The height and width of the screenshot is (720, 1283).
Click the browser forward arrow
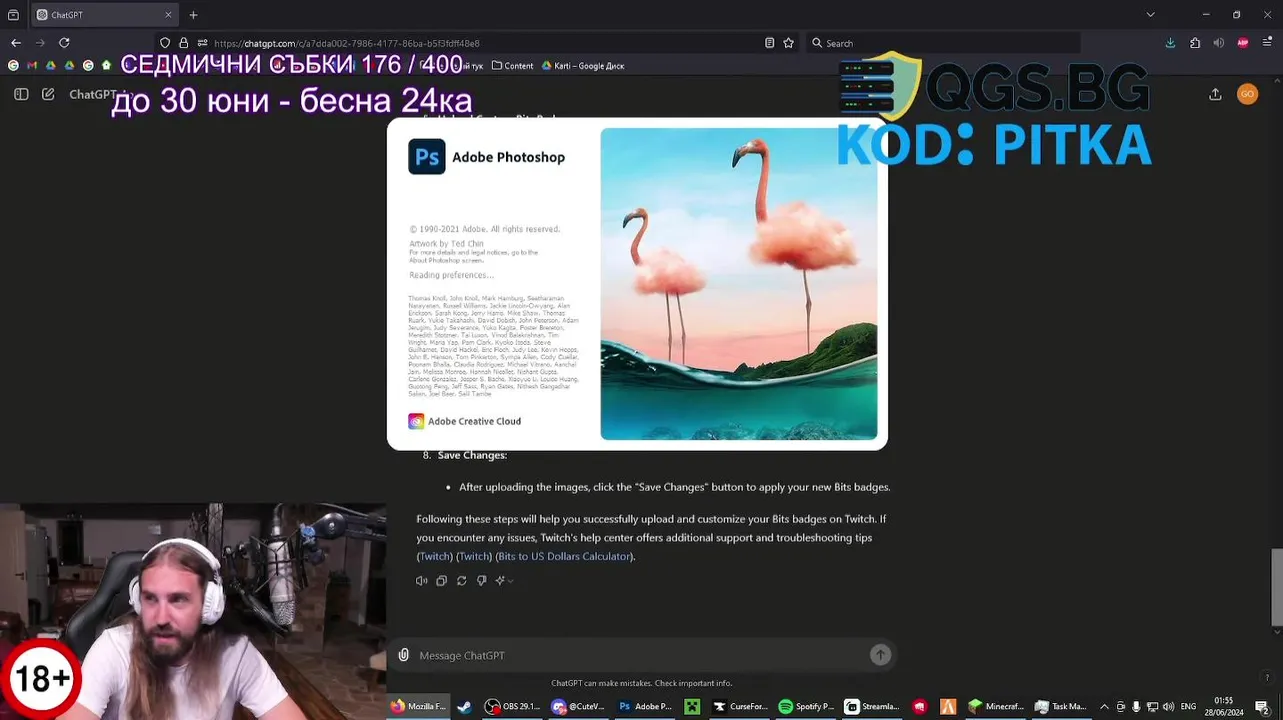tap(40, 43)
